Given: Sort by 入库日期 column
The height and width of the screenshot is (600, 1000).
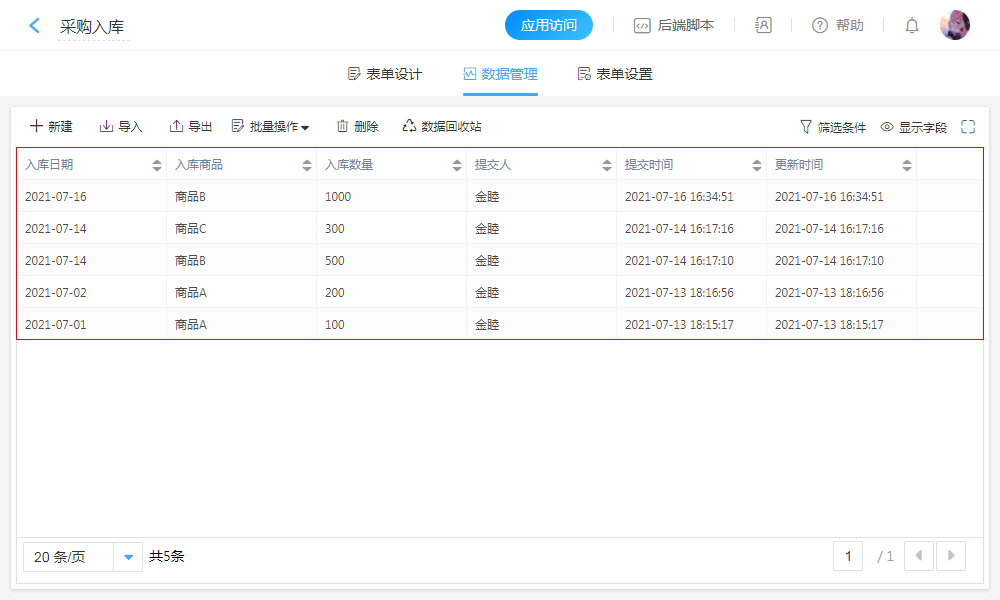Looking at the screenshot, I should (157, 165).
